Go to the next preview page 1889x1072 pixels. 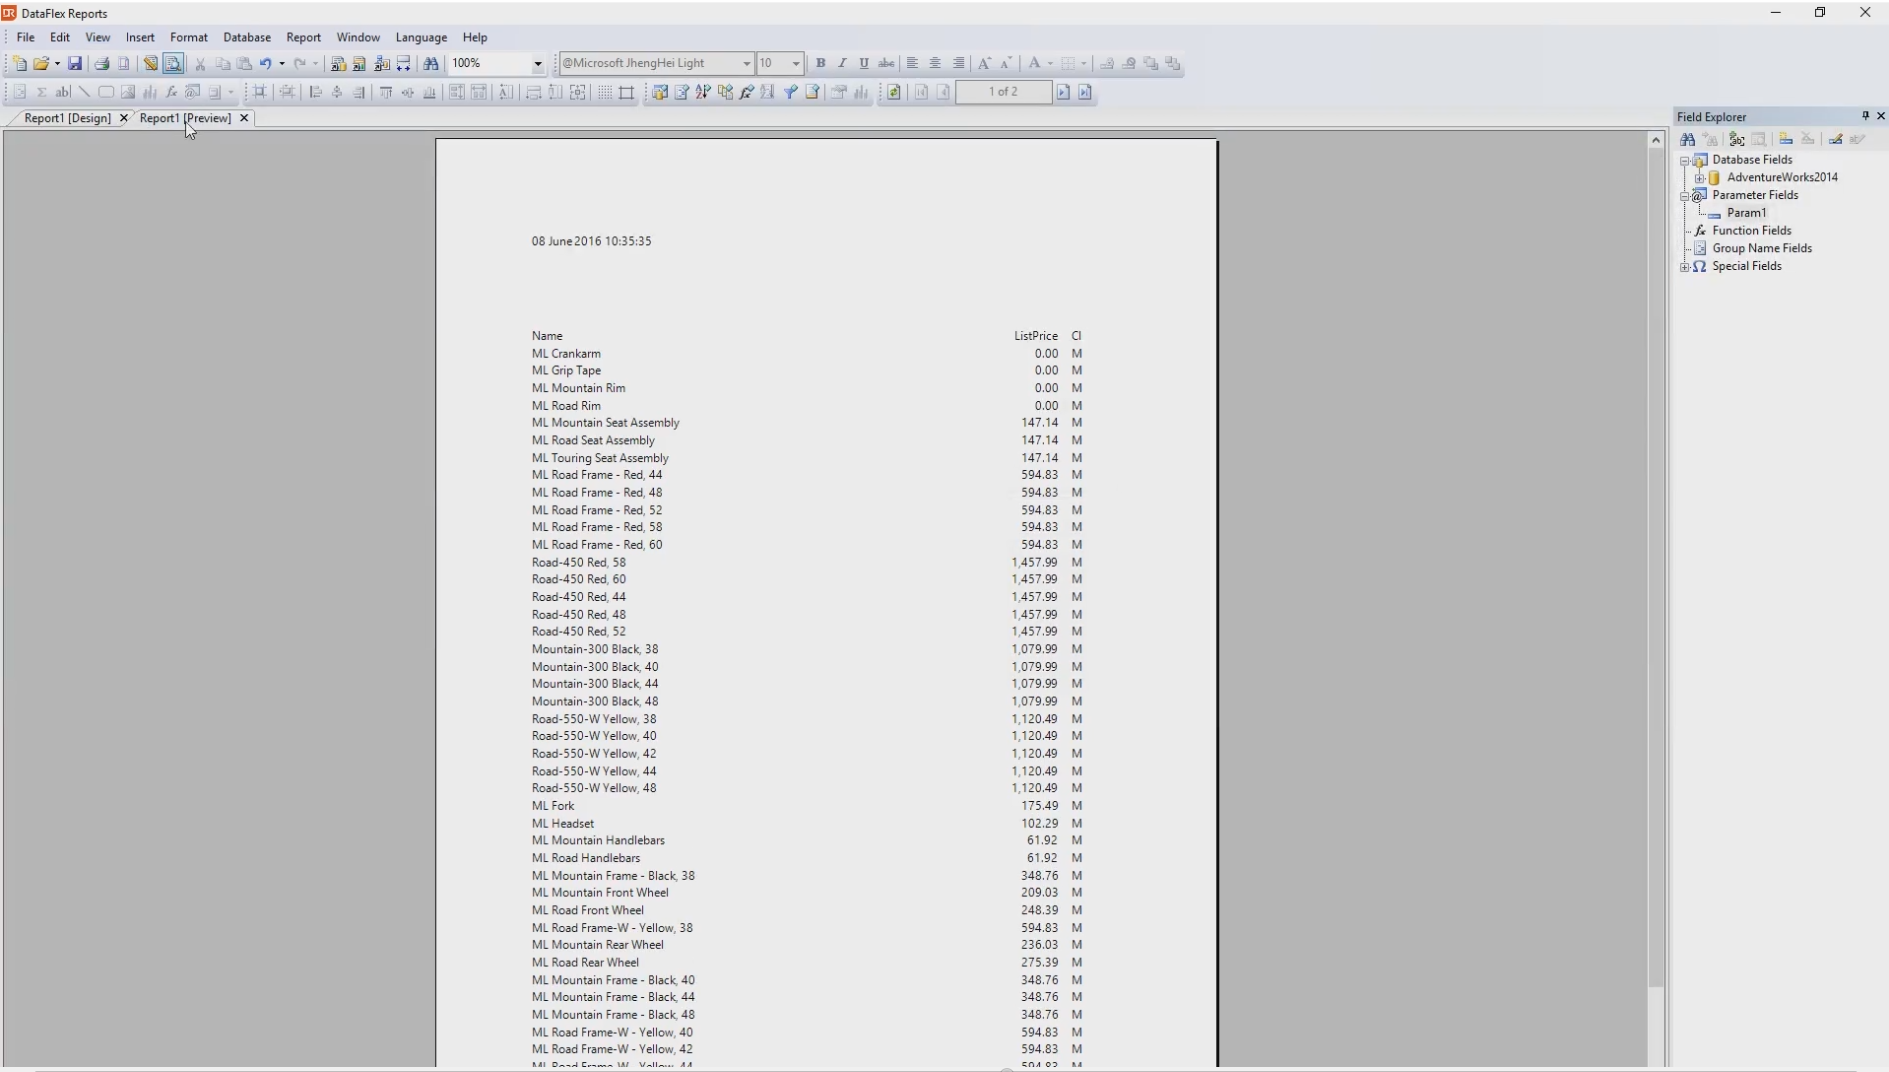(x=1063, y=92)
